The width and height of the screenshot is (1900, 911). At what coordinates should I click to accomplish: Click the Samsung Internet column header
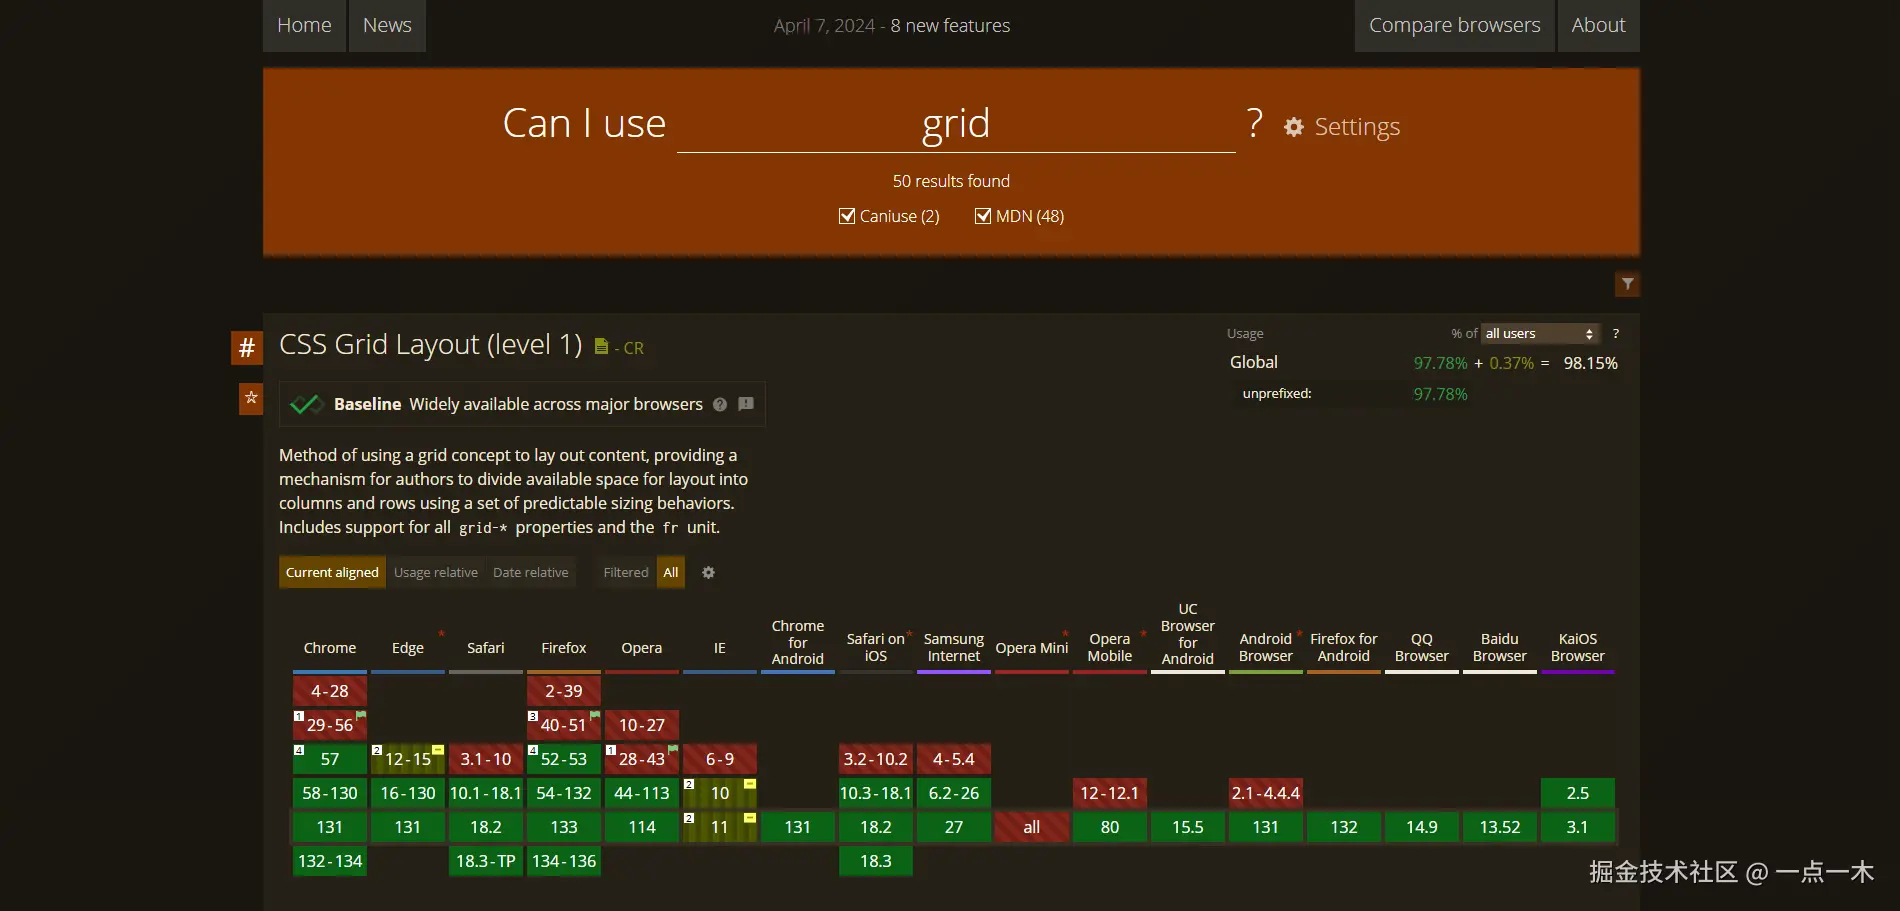954,647
